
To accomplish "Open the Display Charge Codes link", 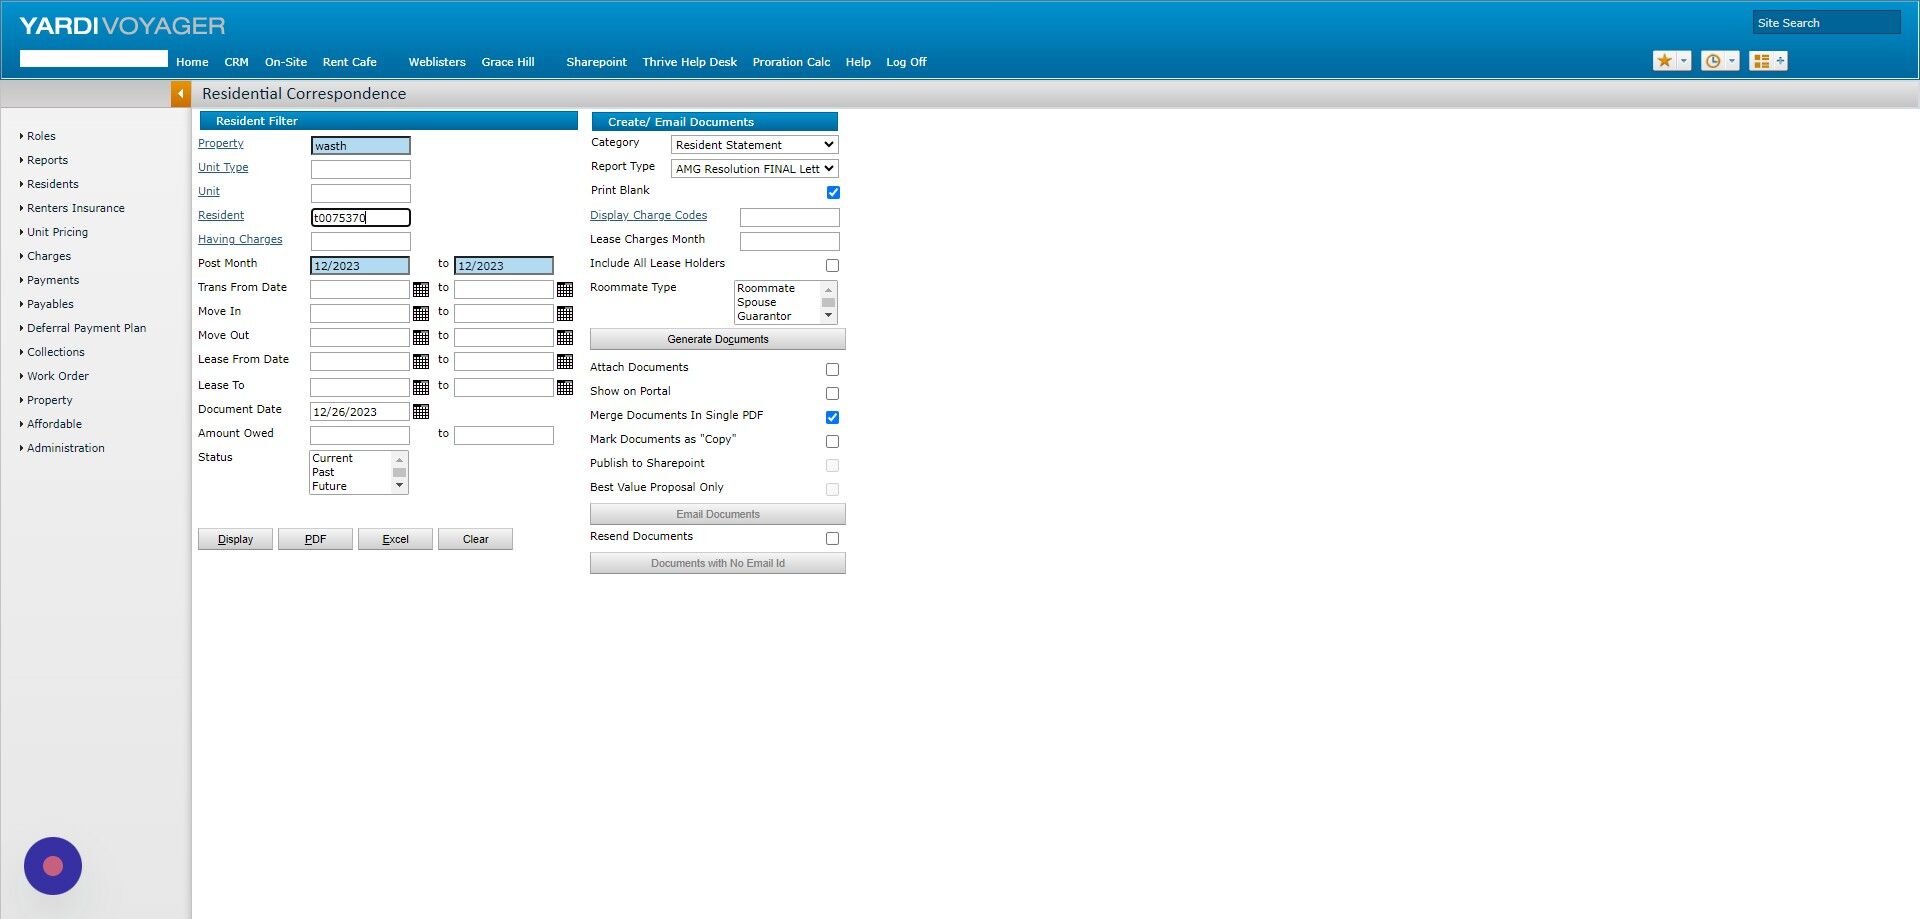I will pyautogui.click(x=648, y=215).
